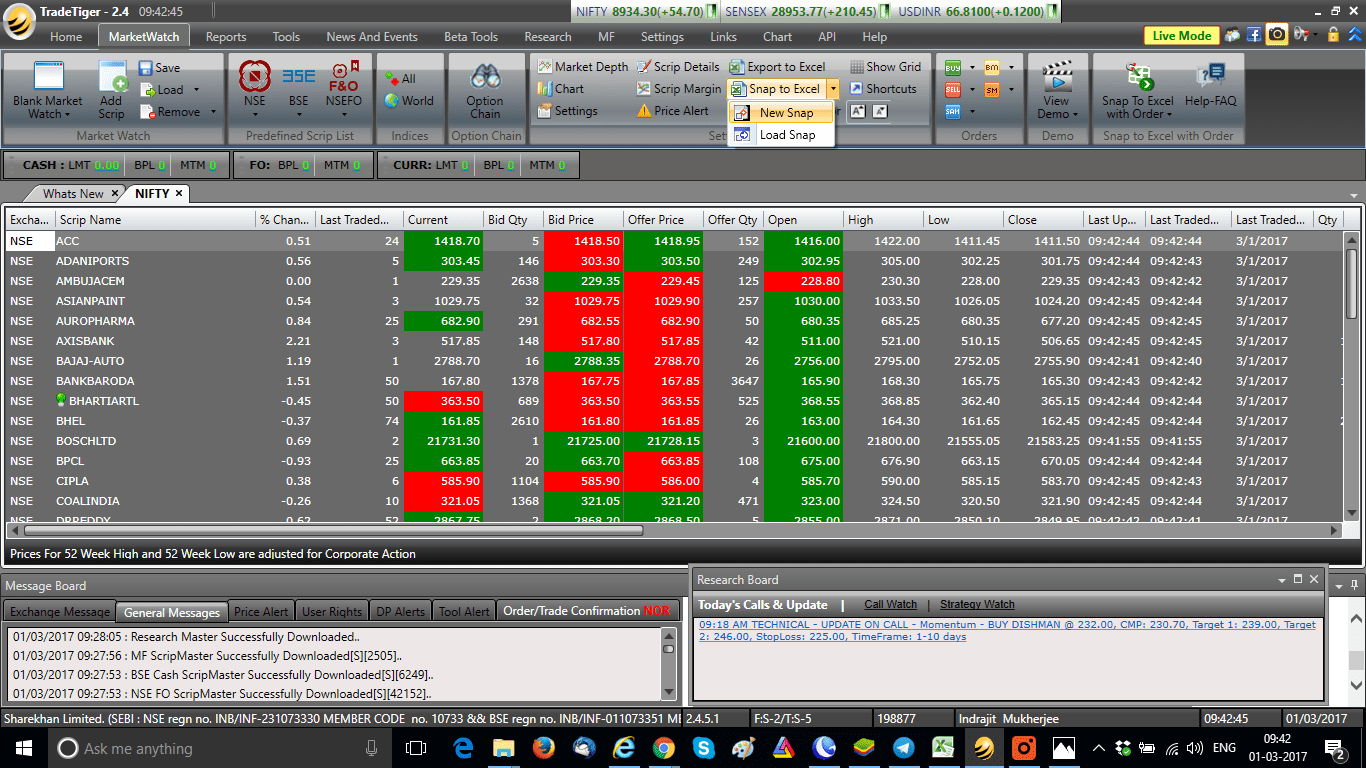
Task: Open the dropdown arrow beside the SM icon
Action: point(1010,90)
